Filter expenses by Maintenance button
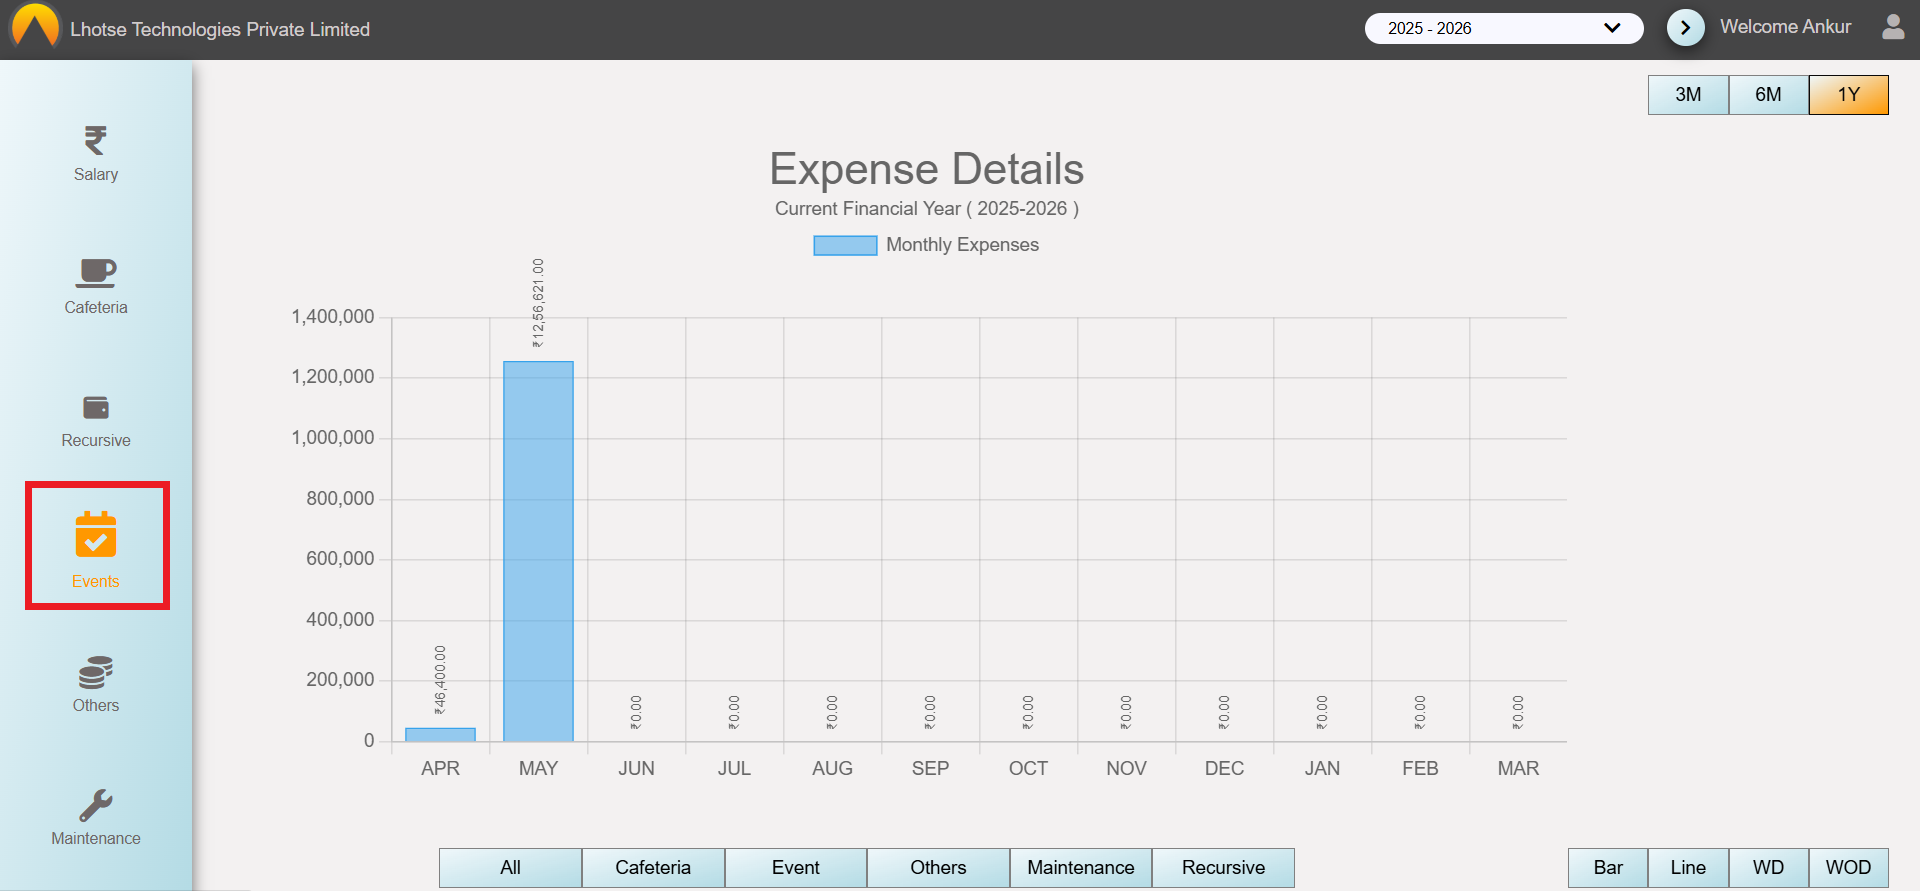The width and height of the screenshot is (1920, 891). click(1081, 868)
